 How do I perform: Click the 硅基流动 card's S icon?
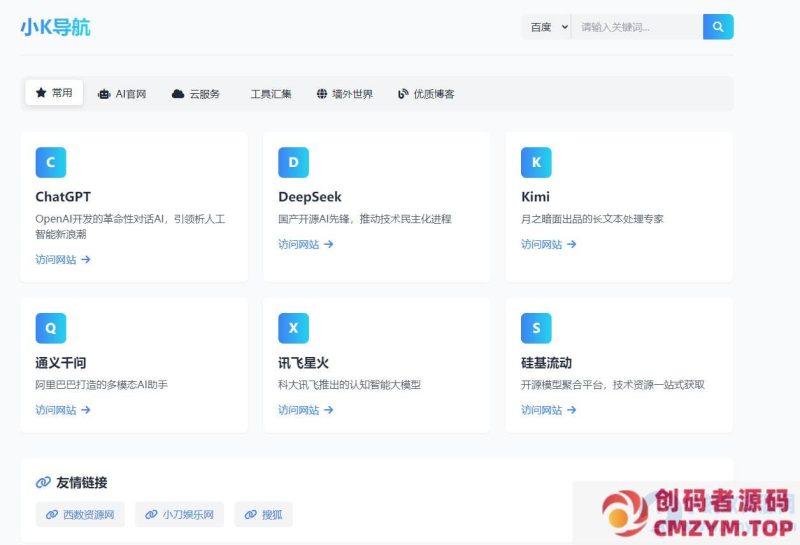click(x=536, y=328)
